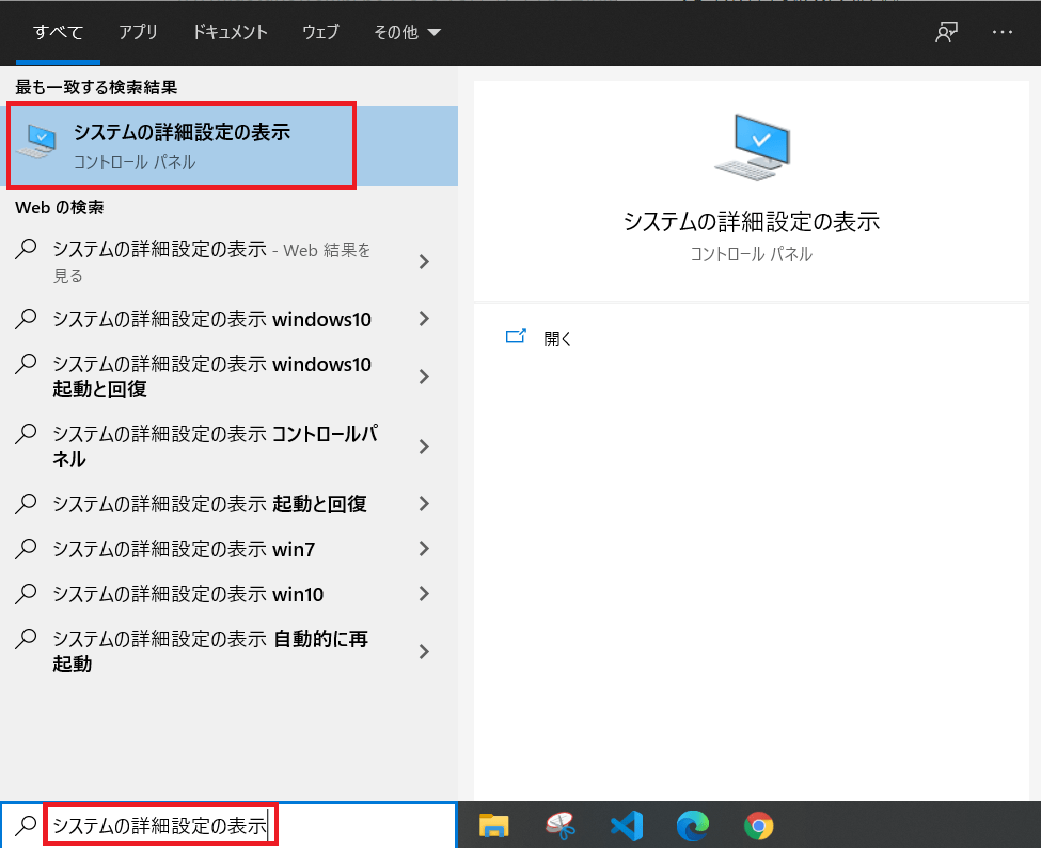Expand arrow for 'windows10 起動と回復' suggestion
The width and height of the screenshot is (1041, 848).
coord(424,377)
